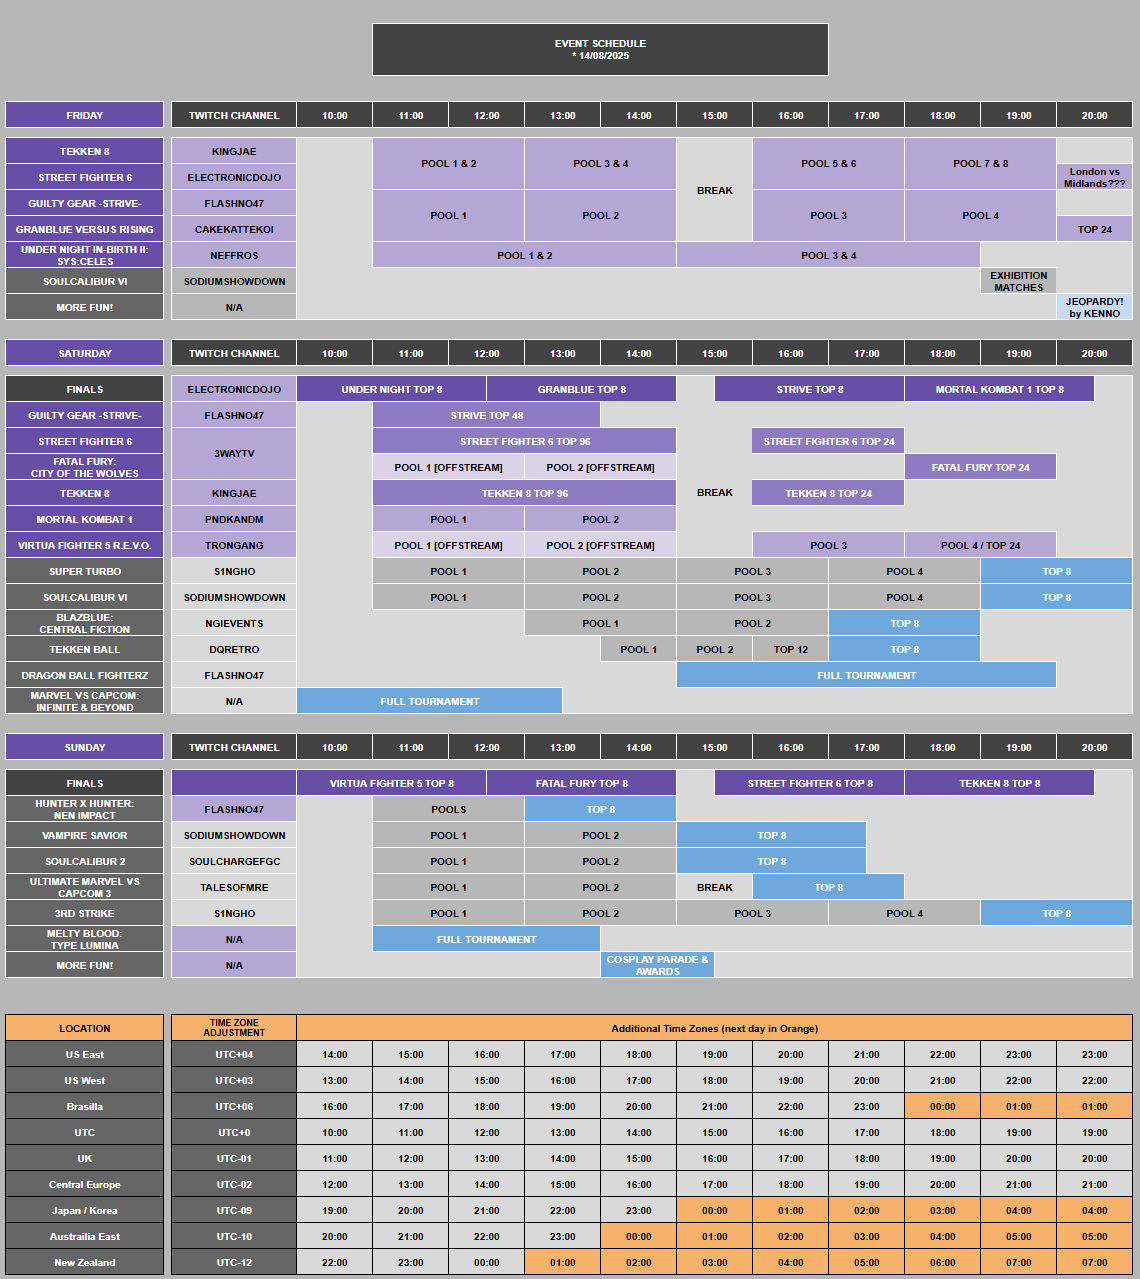Click the TEKKEN 8 TOP 96 block

tap(524, 493)
